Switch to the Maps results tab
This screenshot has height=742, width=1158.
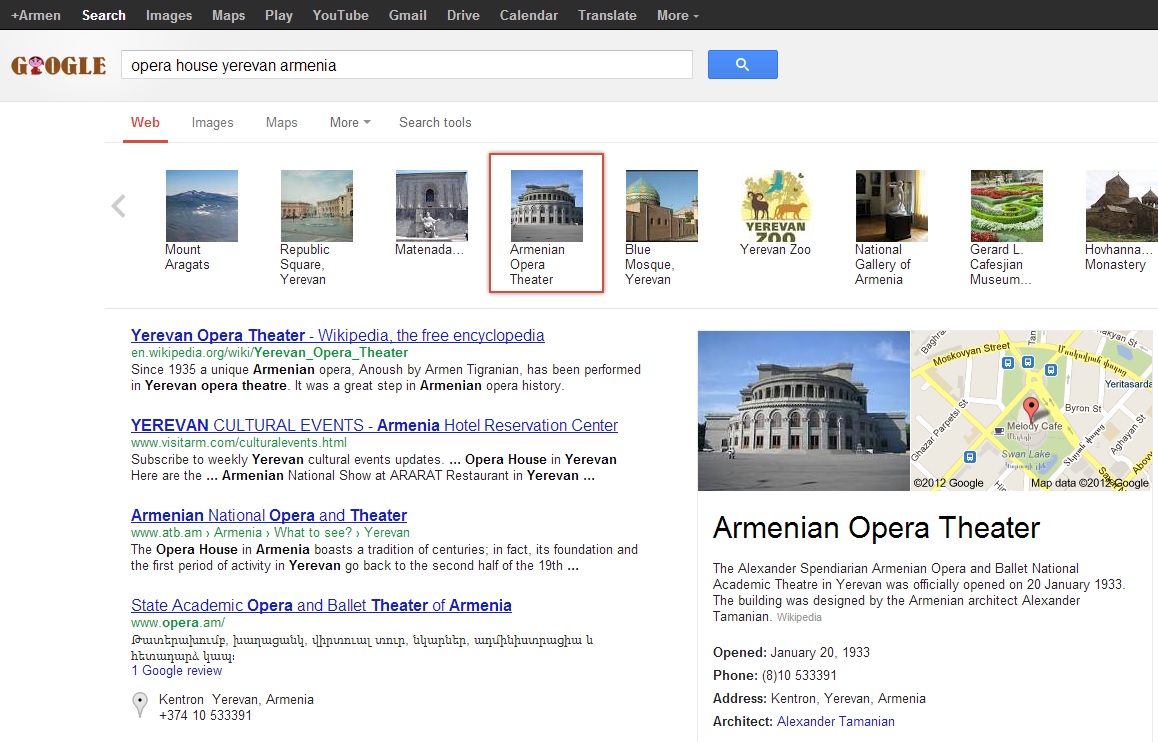pyautogui.click(x=281, y=123)
